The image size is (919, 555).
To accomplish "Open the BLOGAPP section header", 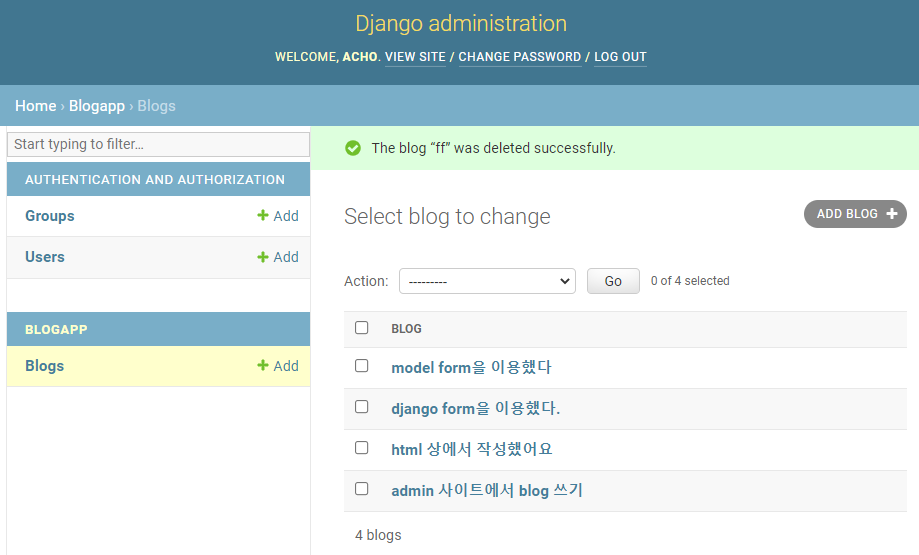I will click(56, 329).
